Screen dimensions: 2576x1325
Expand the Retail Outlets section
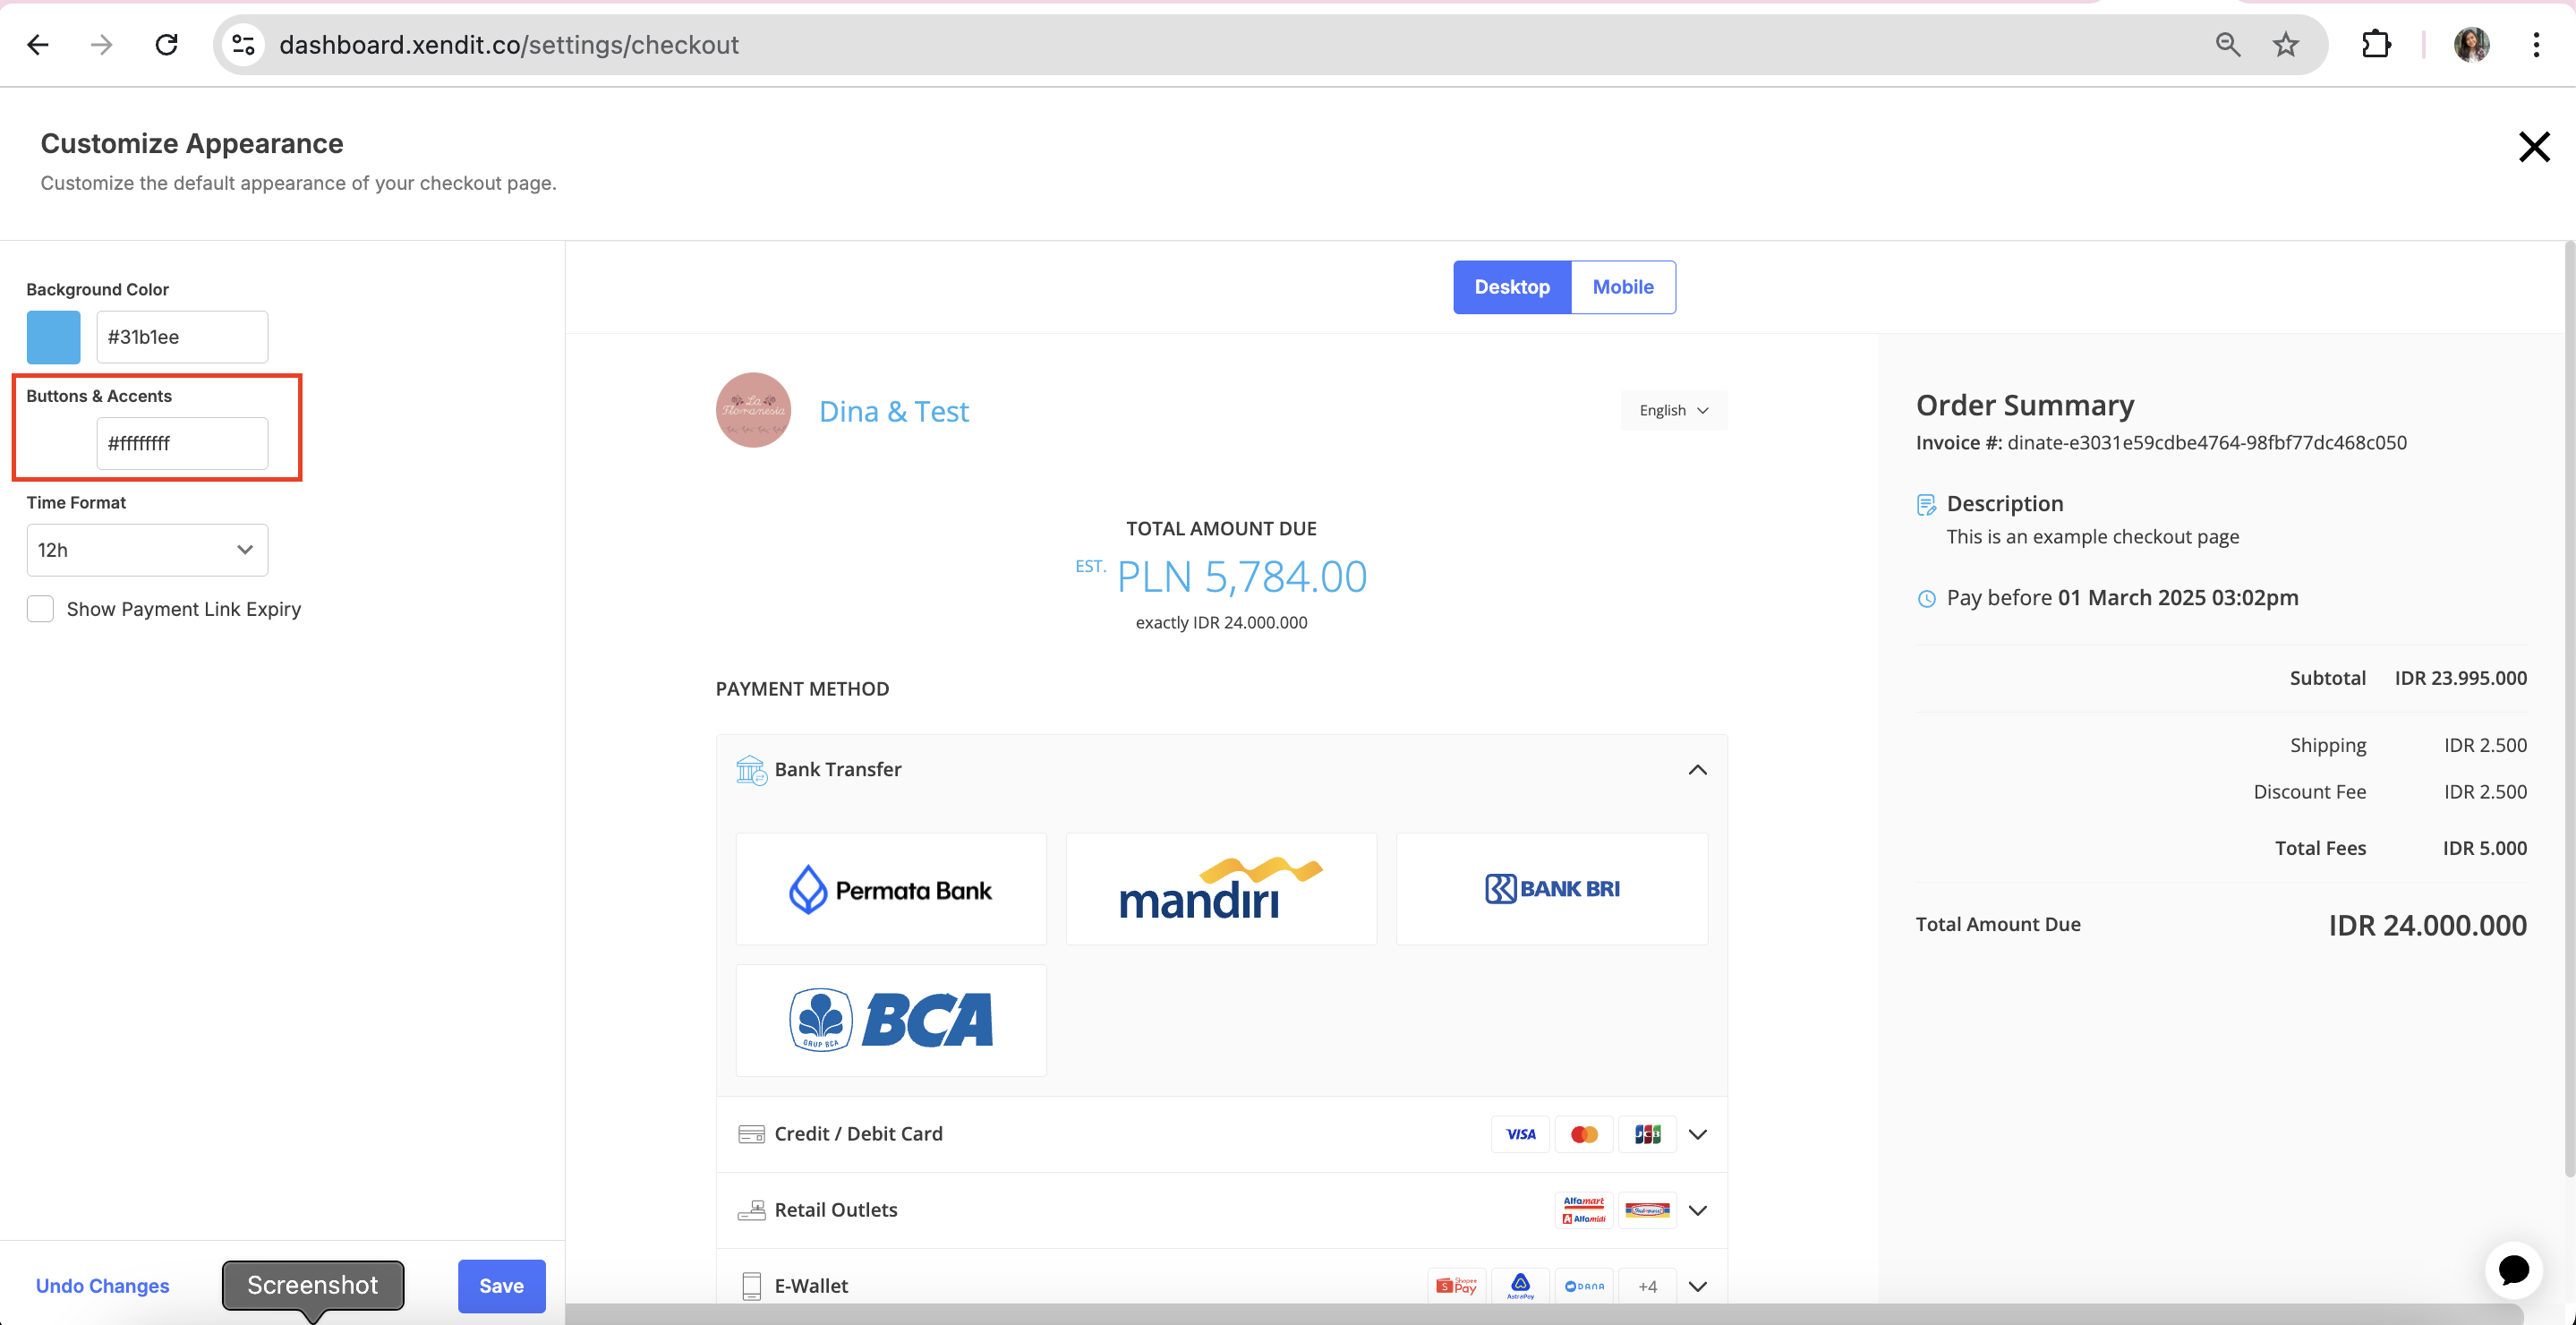coord(1697,1210)
